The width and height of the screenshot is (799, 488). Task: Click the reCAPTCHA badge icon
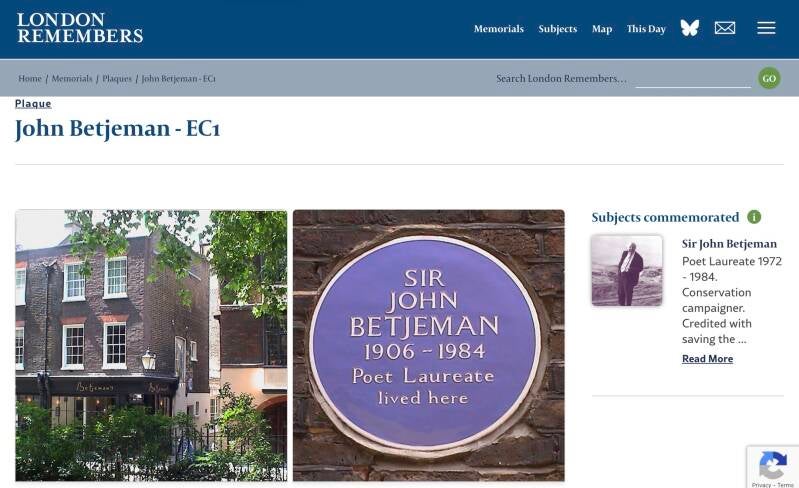click(x=773, y=466)
